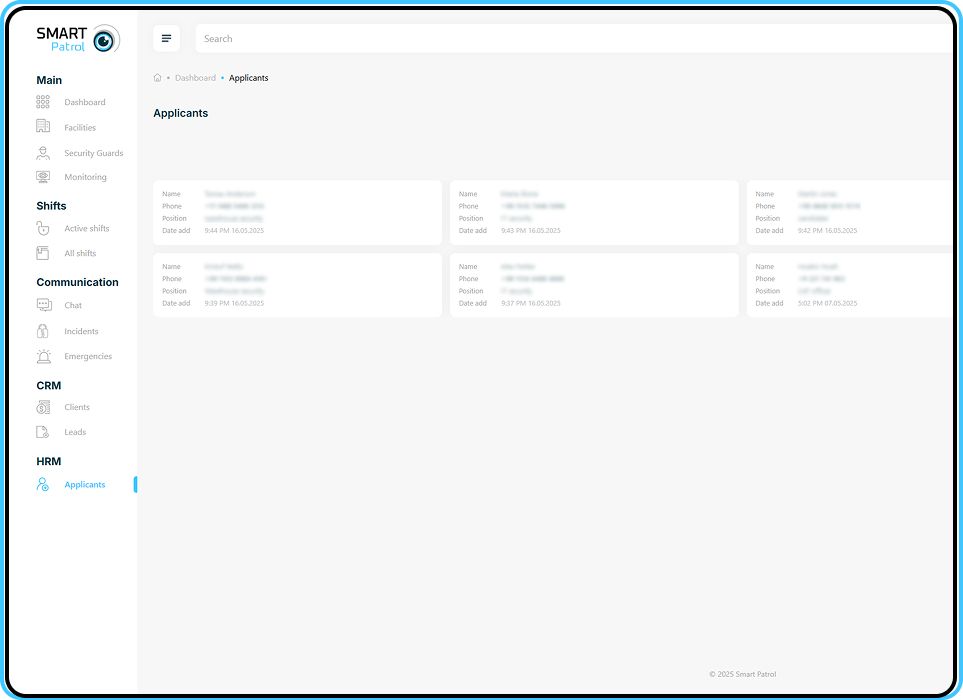Select the Applicants item under HRM
Viewport: 963px width, 700px height.
(84, 485)
